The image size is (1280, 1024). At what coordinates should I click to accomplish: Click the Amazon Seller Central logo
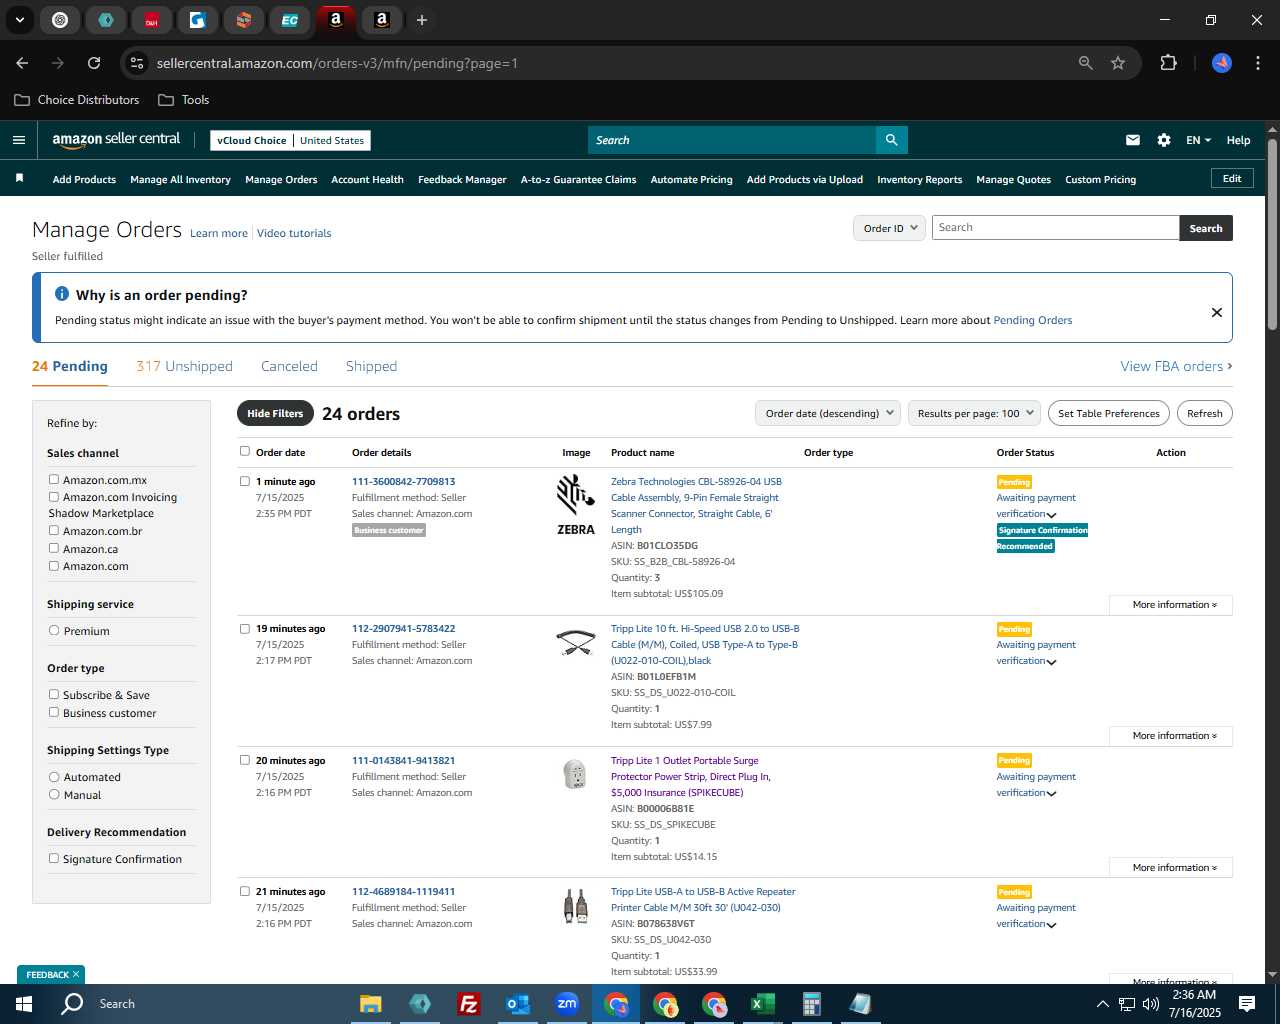click(116, 140)
